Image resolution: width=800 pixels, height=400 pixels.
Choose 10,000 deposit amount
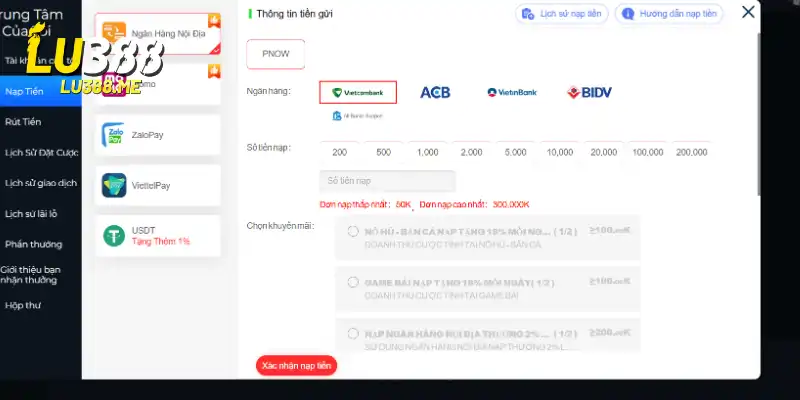(x=560, y=152)
